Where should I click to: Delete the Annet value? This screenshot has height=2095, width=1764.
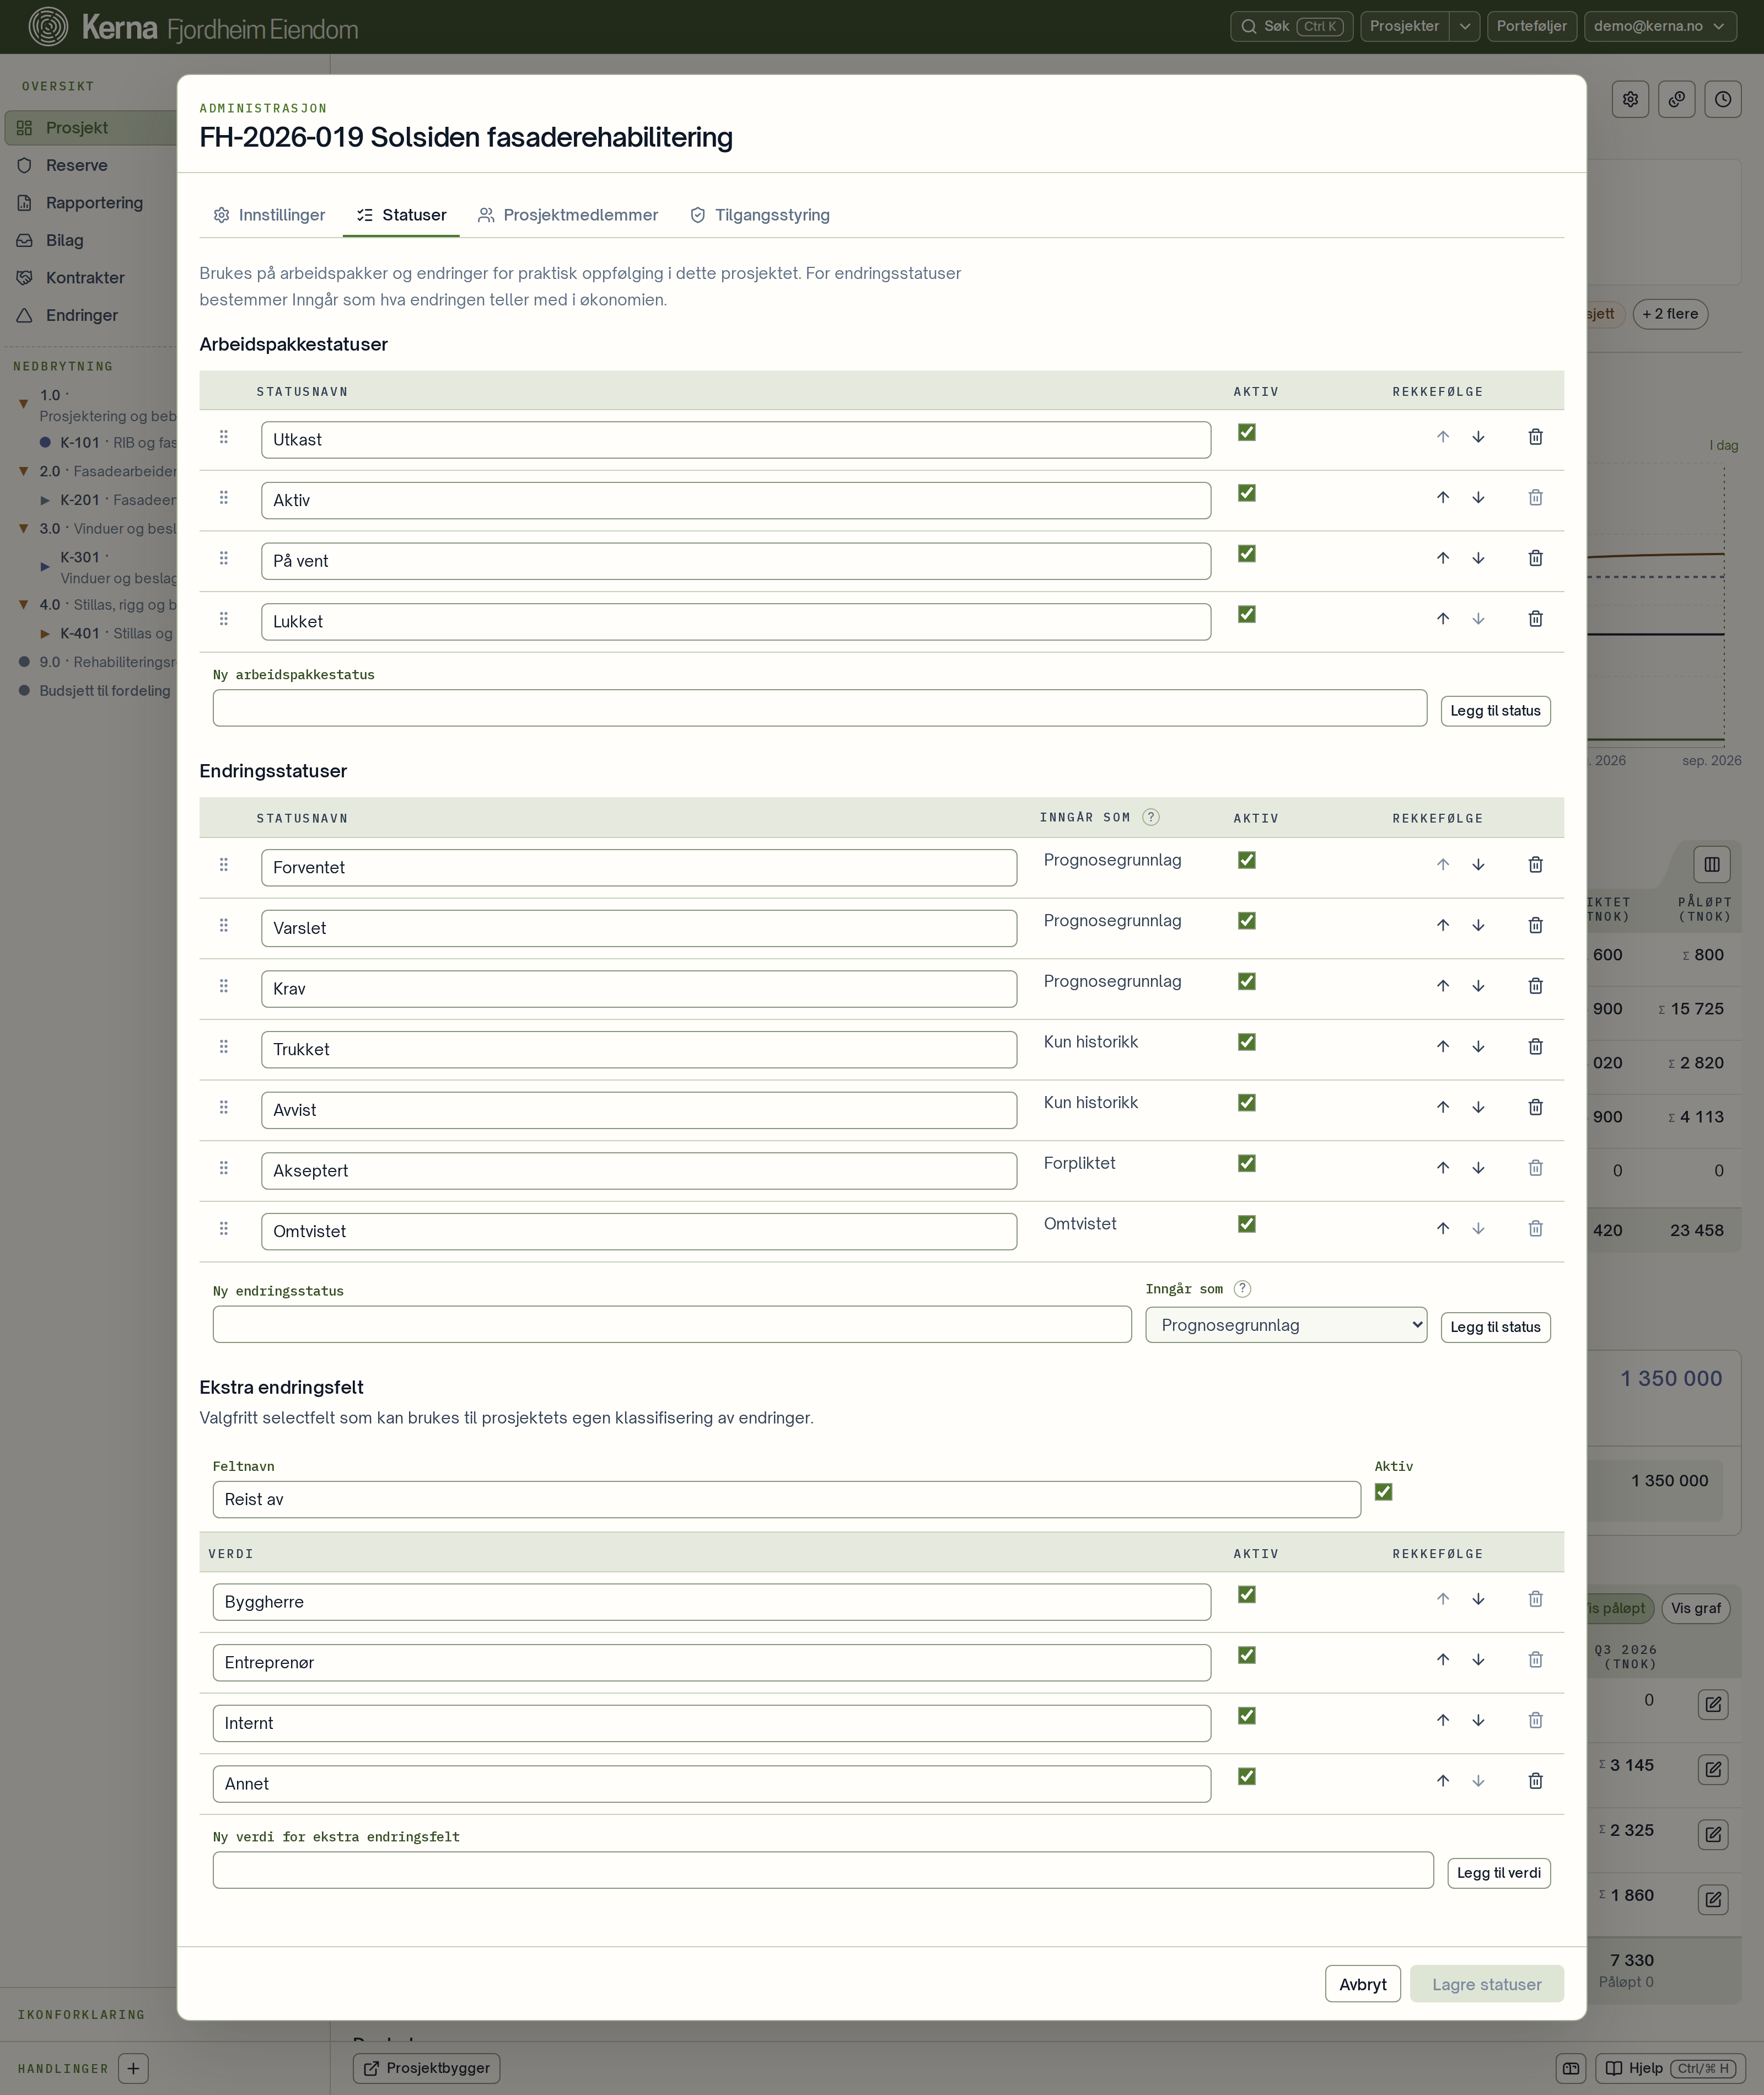coord(1535,1781)
